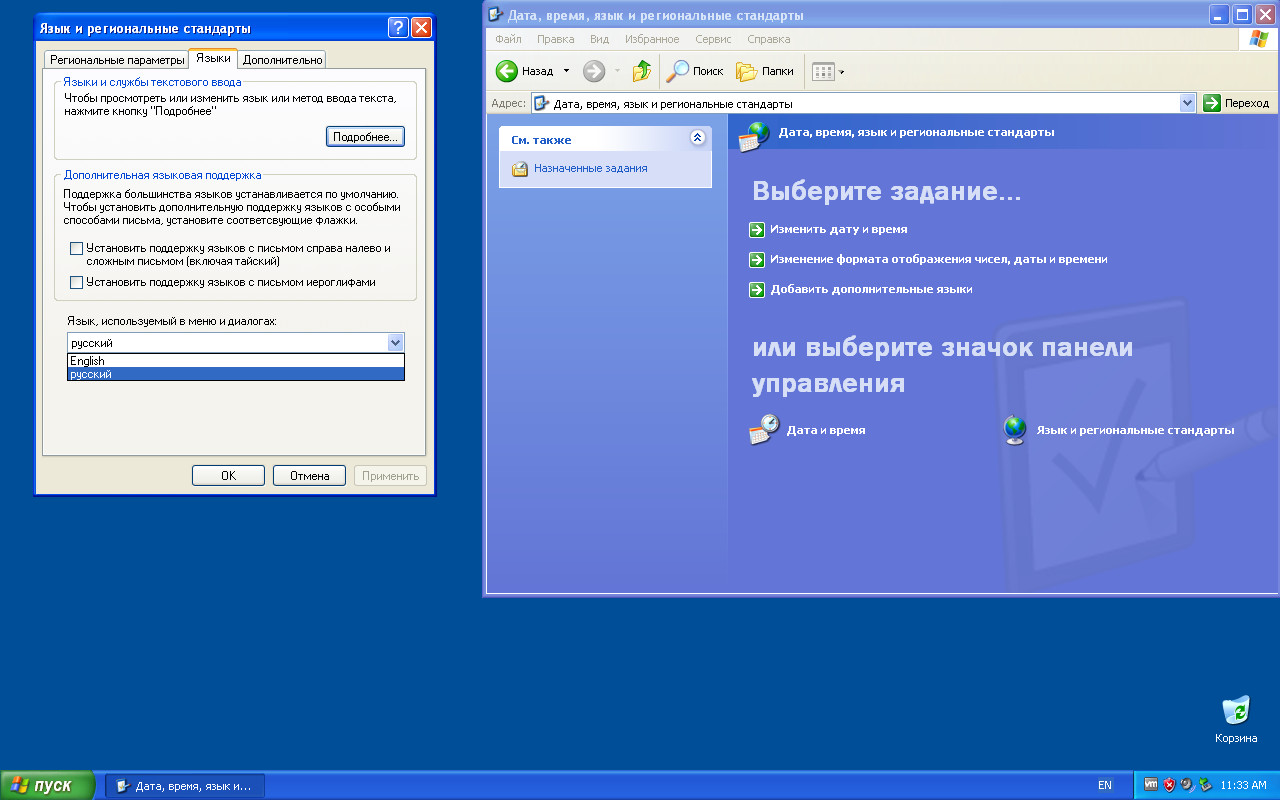
Task: Cancel the dialog with Отмена
Action: pyautogui.click(x=309, y=476)
